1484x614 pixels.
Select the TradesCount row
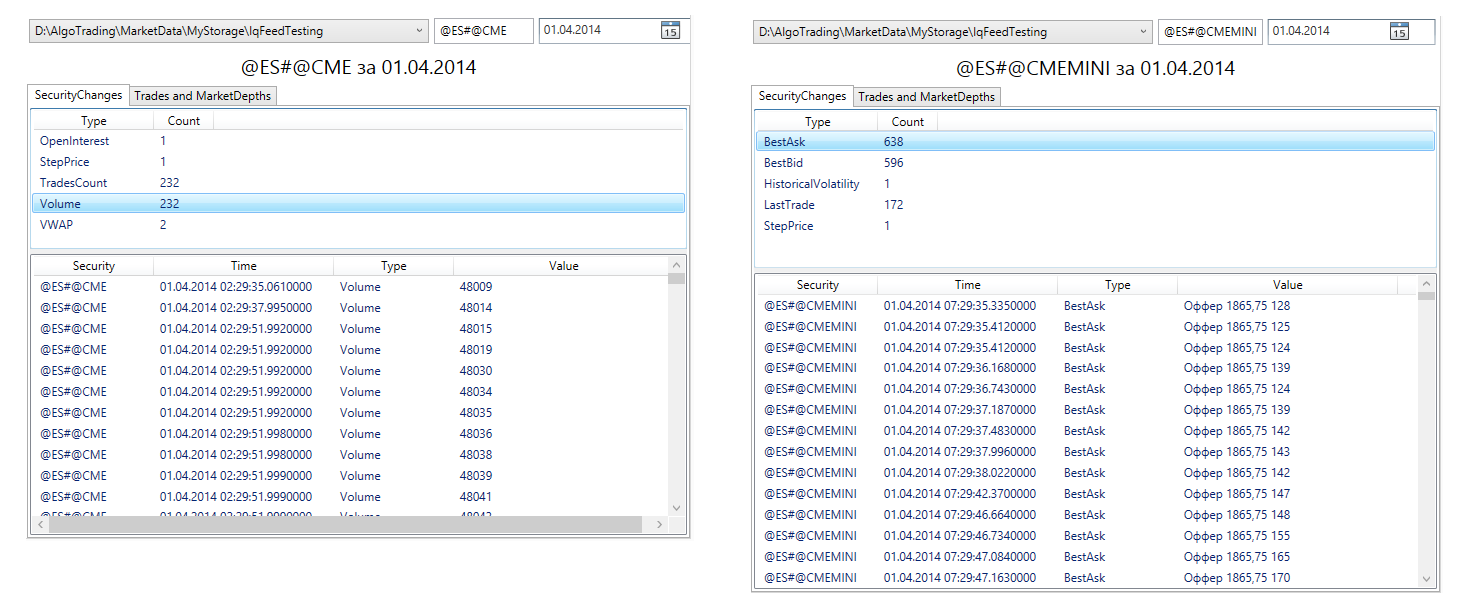click(x=74, y=183)
